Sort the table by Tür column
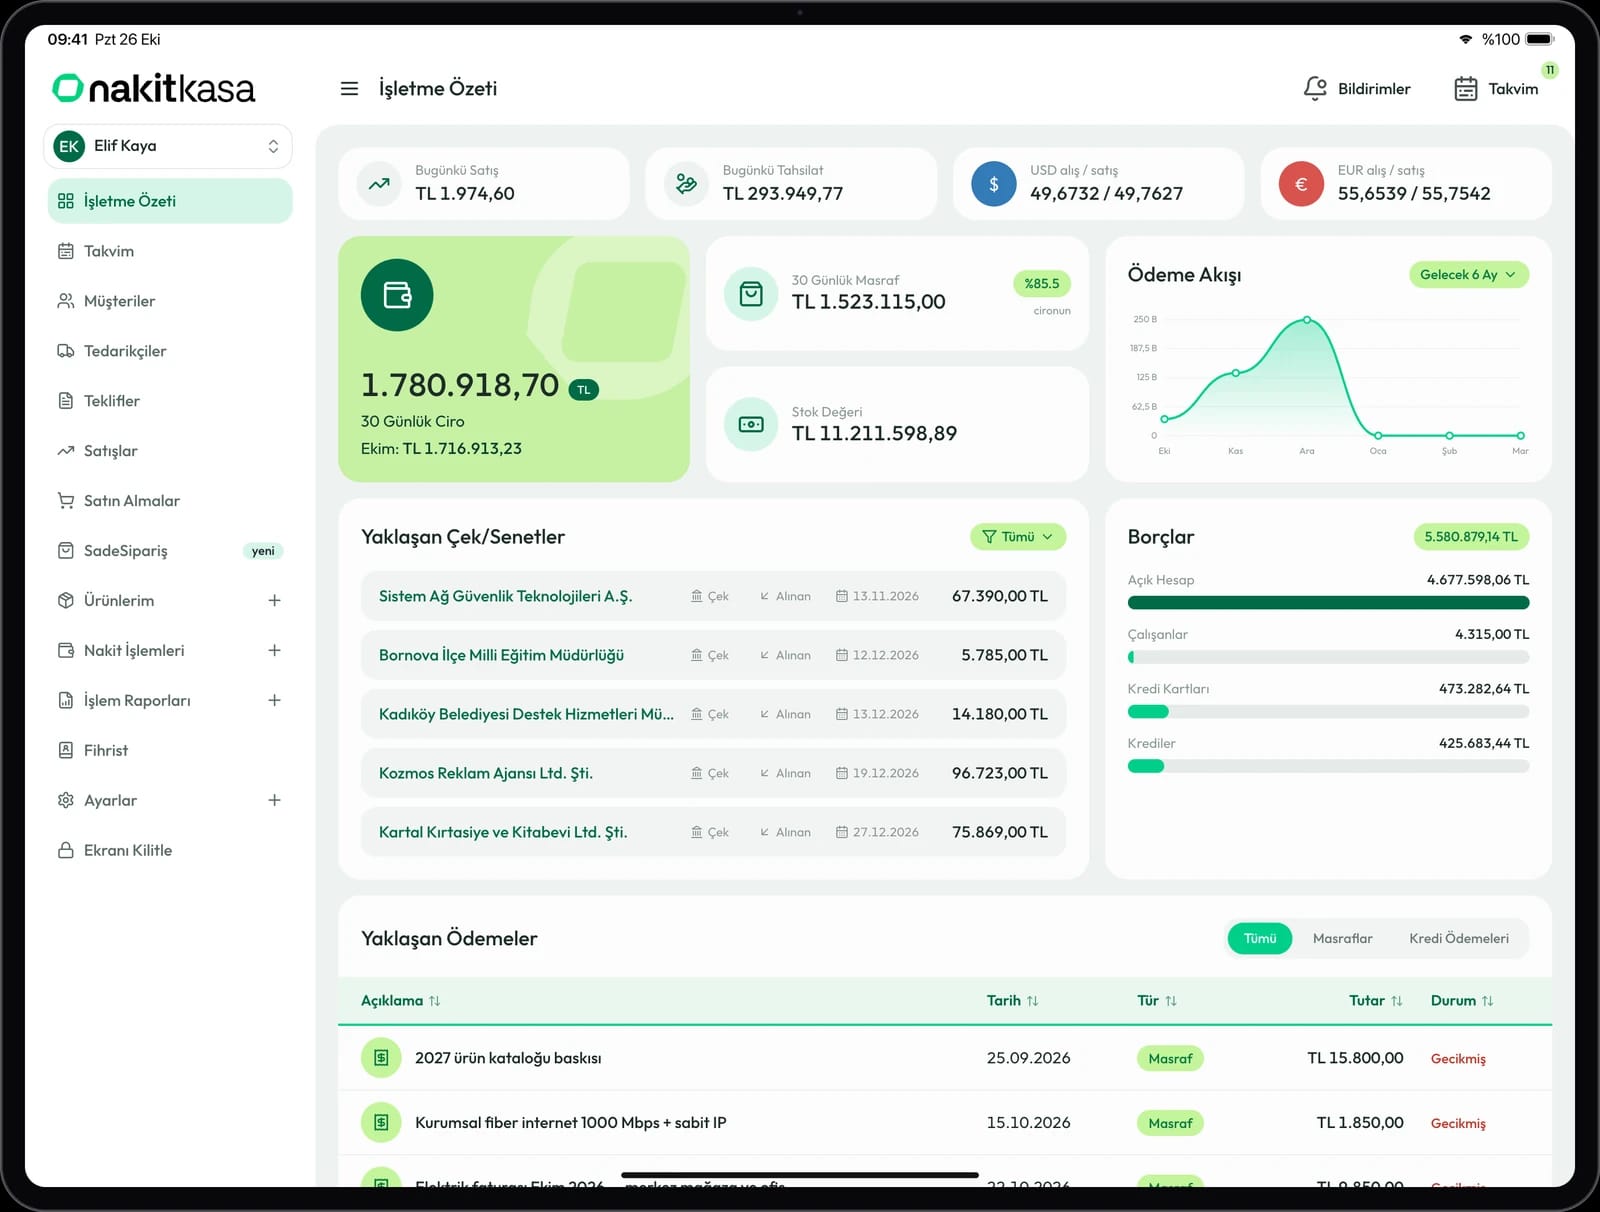 click(1157, 1001)
